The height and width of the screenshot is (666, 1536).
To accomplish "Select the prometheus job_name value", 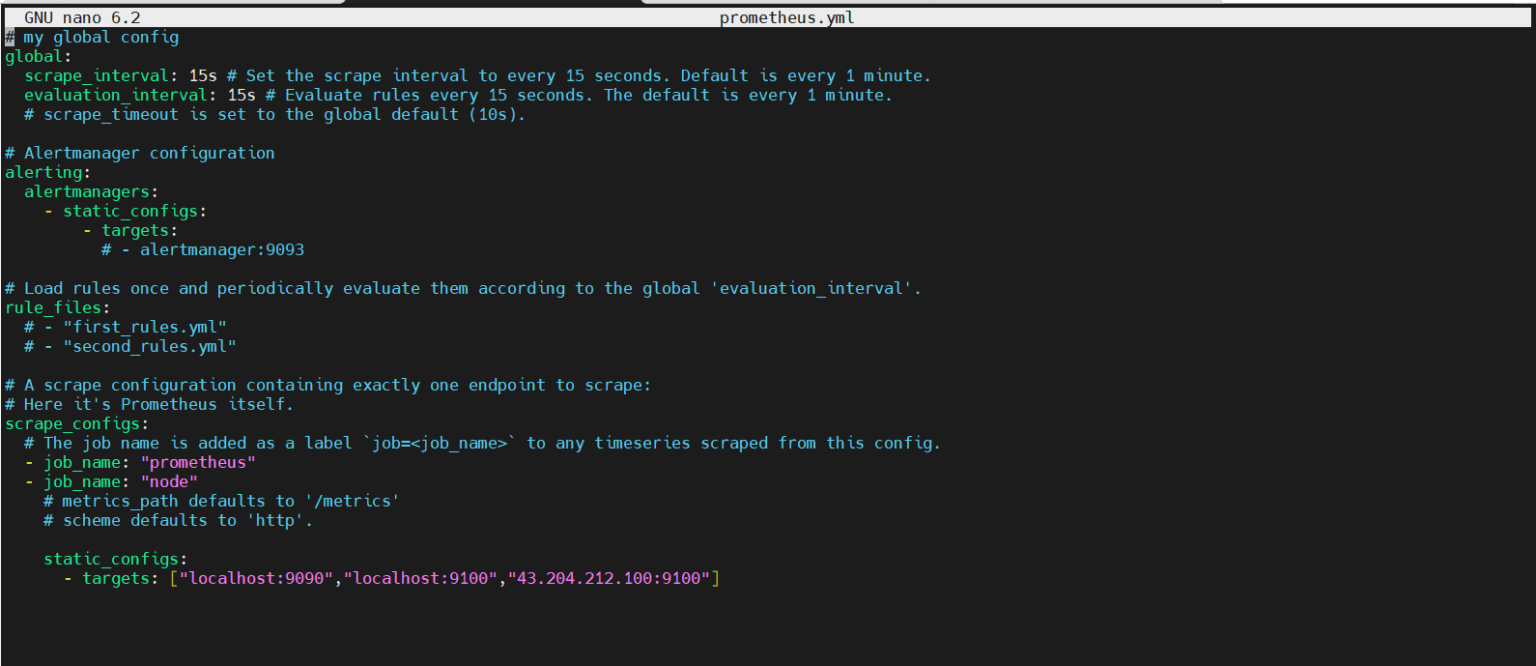I will 197,462.
